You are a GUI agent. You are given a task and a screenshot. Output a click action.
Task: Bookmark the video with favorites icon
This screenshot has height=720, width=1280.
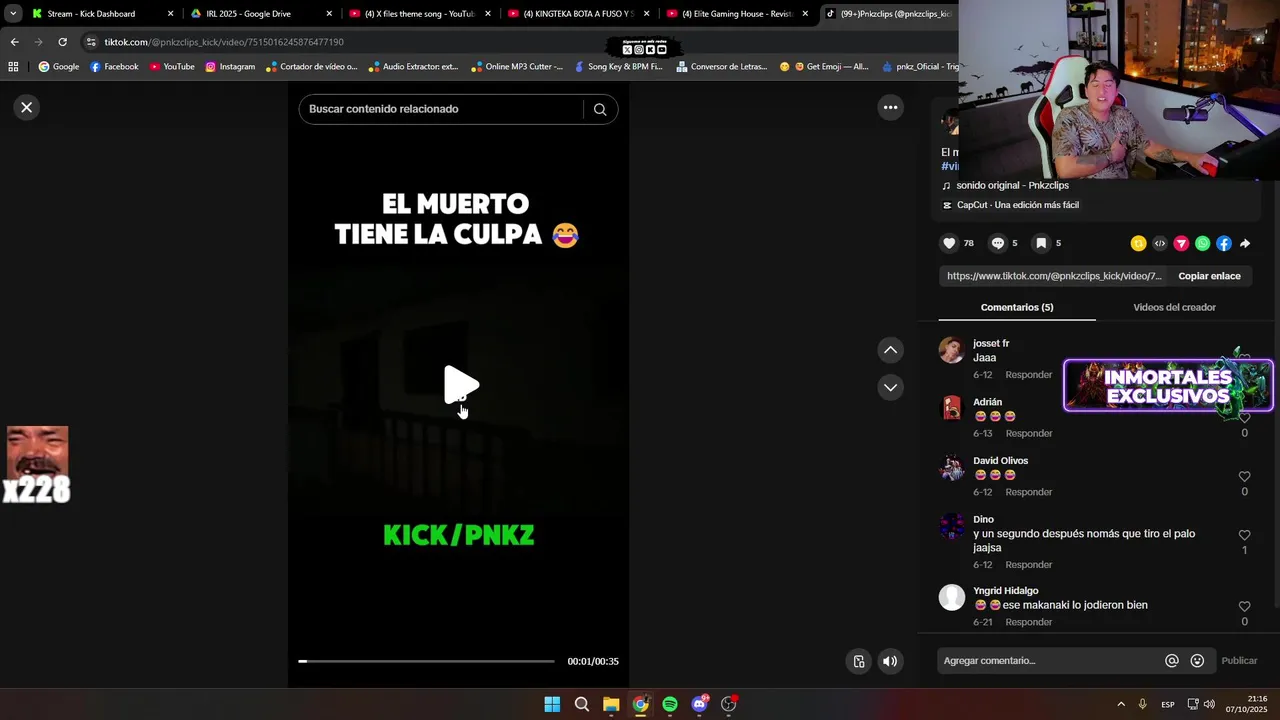tap(1041, 243)
